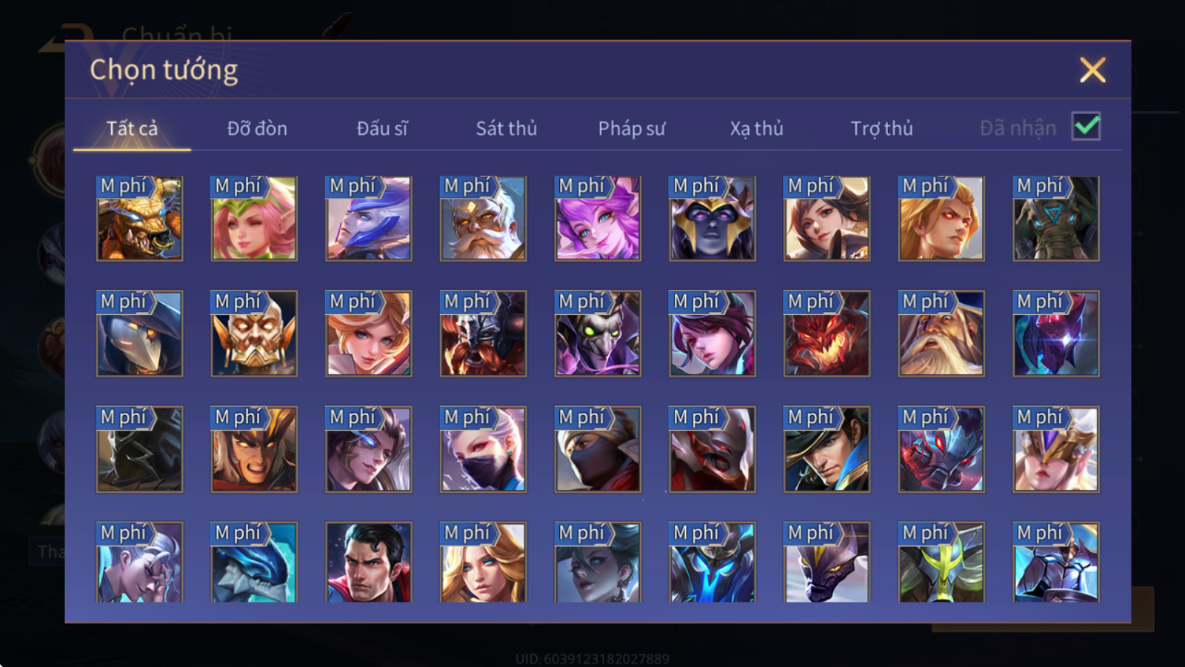Switch to the Đỡ đòn tab
1185x667 pixels.
(257, 128)
